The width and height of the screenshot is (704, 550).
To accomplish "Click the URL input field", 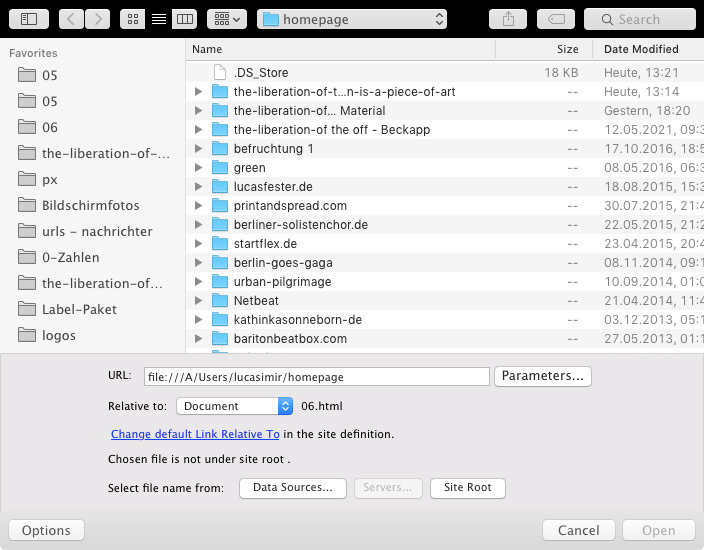I will click(317, 377).
